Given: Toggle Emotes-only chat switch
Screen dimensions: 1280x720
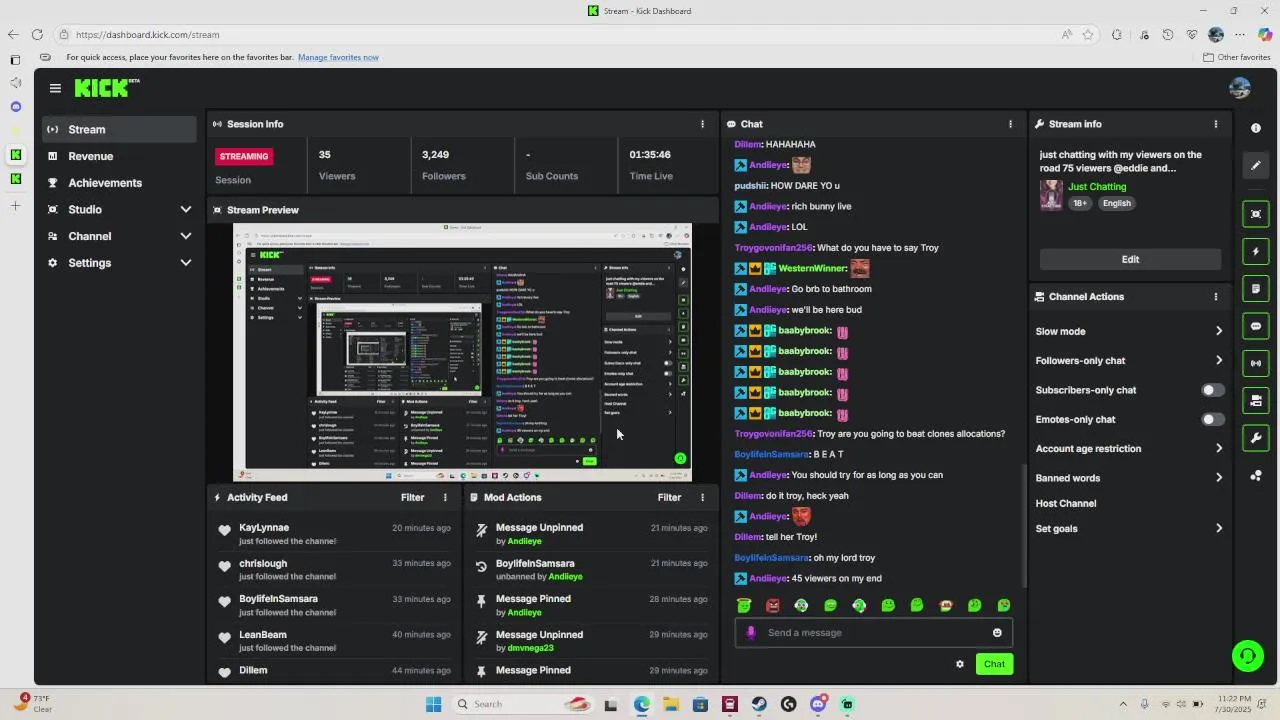Looking at the screenshot, I should (x=1212, y=419).
